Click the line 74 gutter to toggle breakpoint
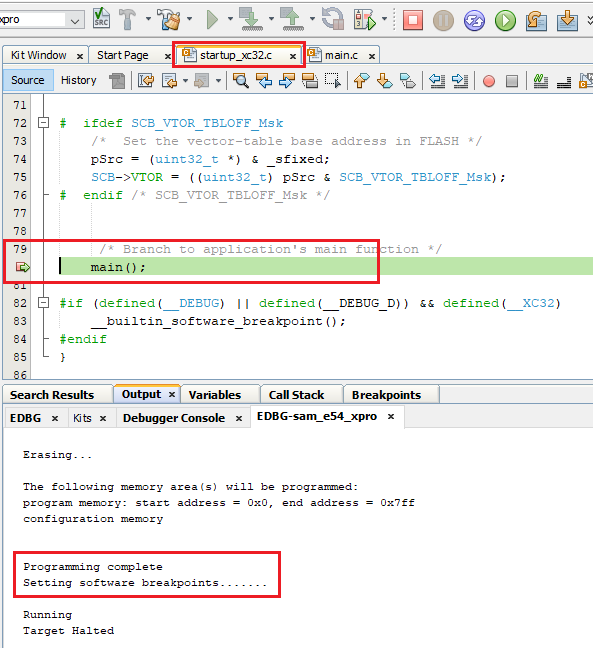This screenshot has height=648, width=593. click(20, 159)
